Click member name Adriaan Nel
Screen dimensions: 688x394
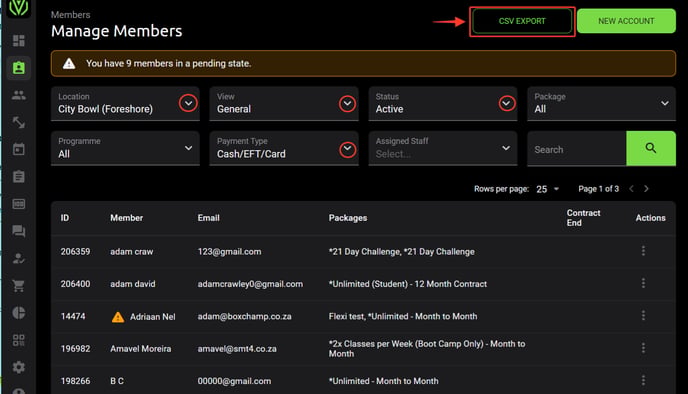(153, 317)
